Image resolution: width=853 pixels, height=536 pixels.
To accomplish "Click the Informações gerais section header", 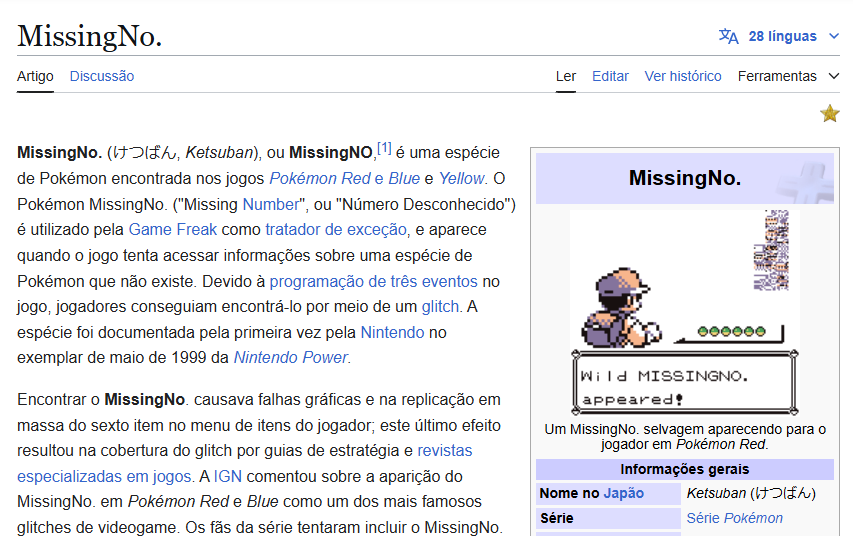I will pos(684,469).
